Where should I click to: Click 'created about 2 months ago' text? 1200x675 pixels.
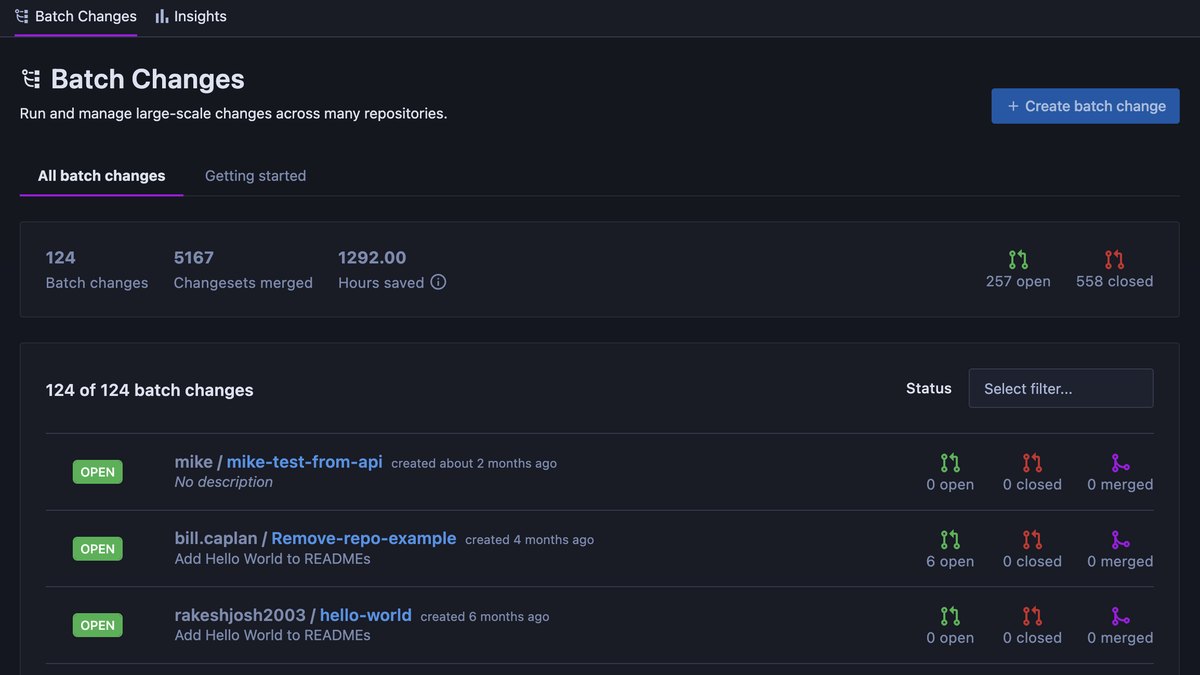tap(474, 464)
